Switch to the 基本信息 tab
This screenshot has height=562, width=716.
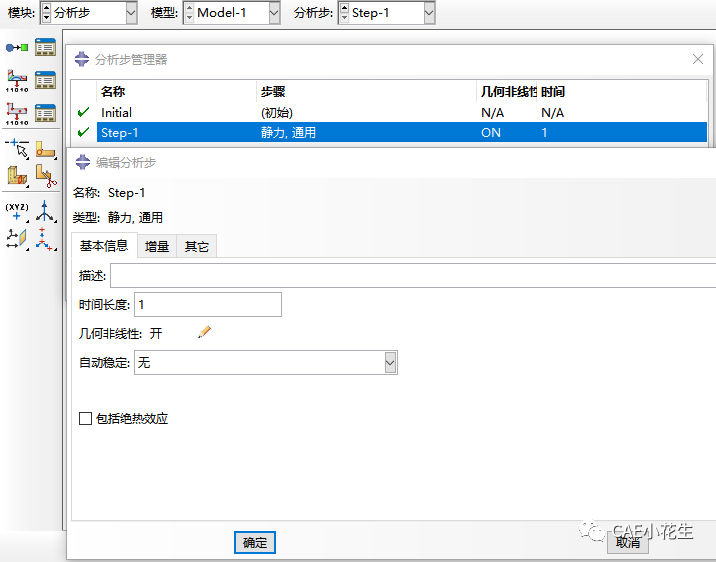pos(104,246)
